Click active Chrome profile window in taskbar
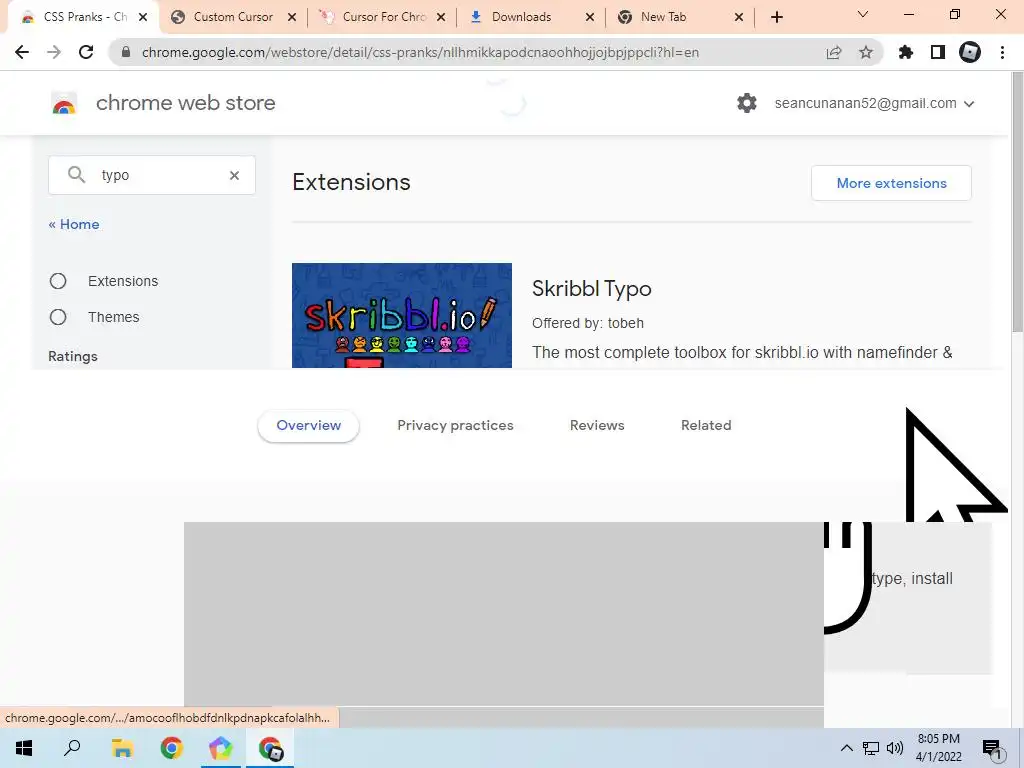The image size is (1024, 768). tap(270, 748)
